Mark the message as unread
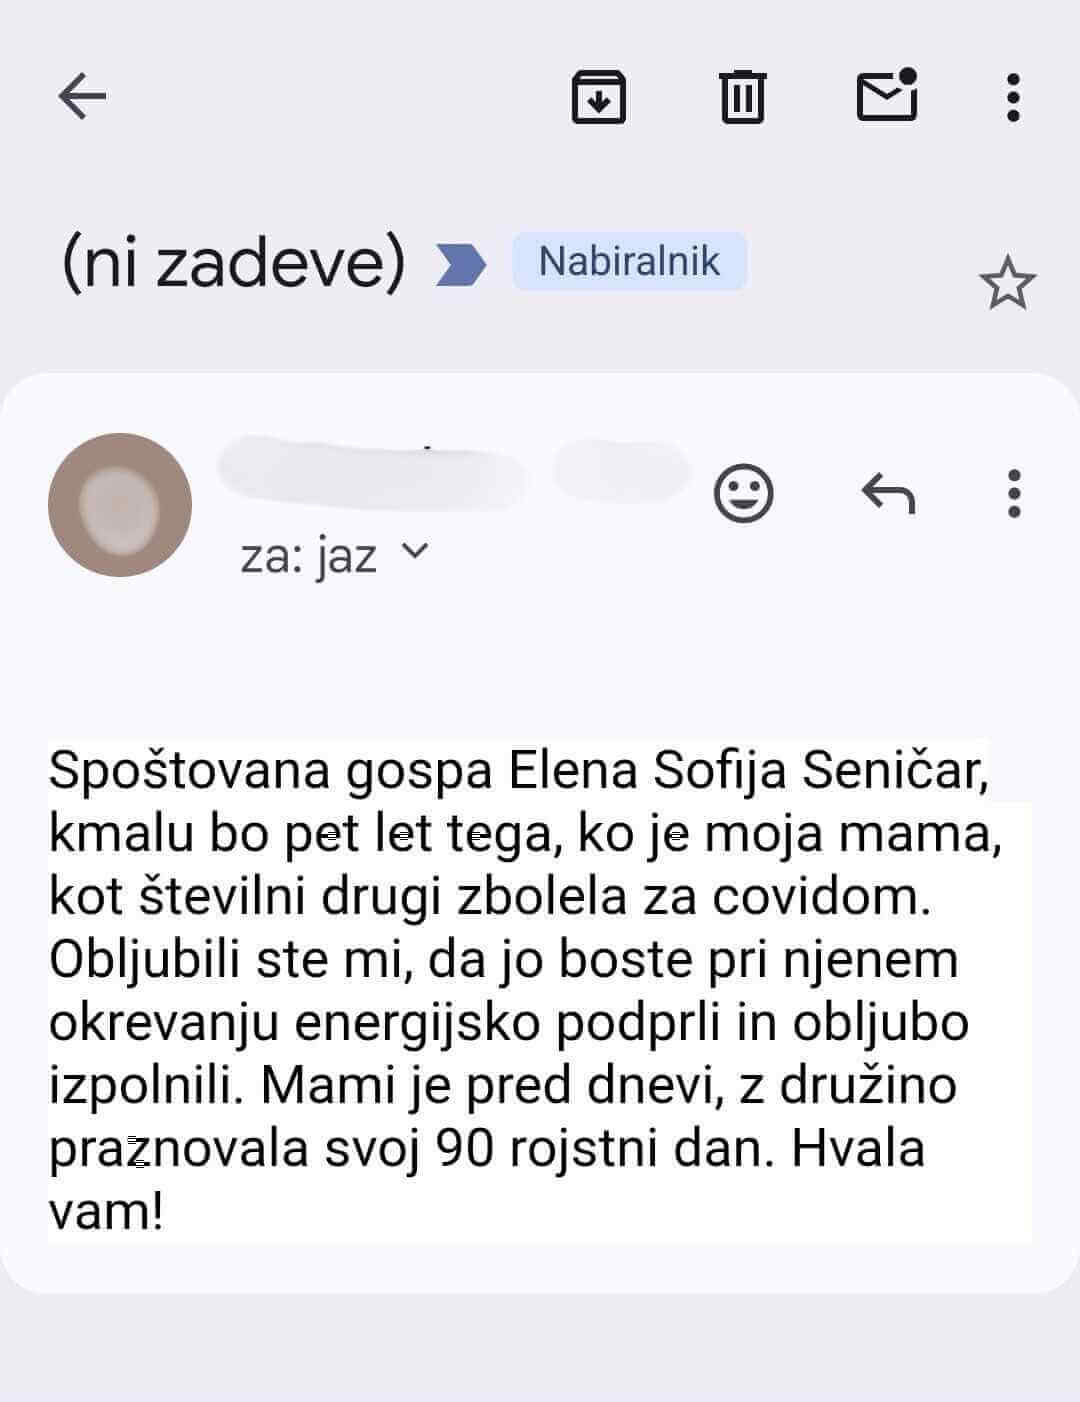The image size is (1080, 1402). click(x=887, y=96)
